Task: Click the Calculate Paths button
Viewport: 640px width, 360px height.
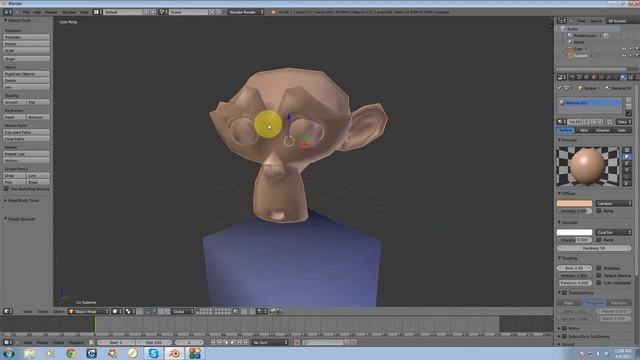Action: [x=27, y=132]
